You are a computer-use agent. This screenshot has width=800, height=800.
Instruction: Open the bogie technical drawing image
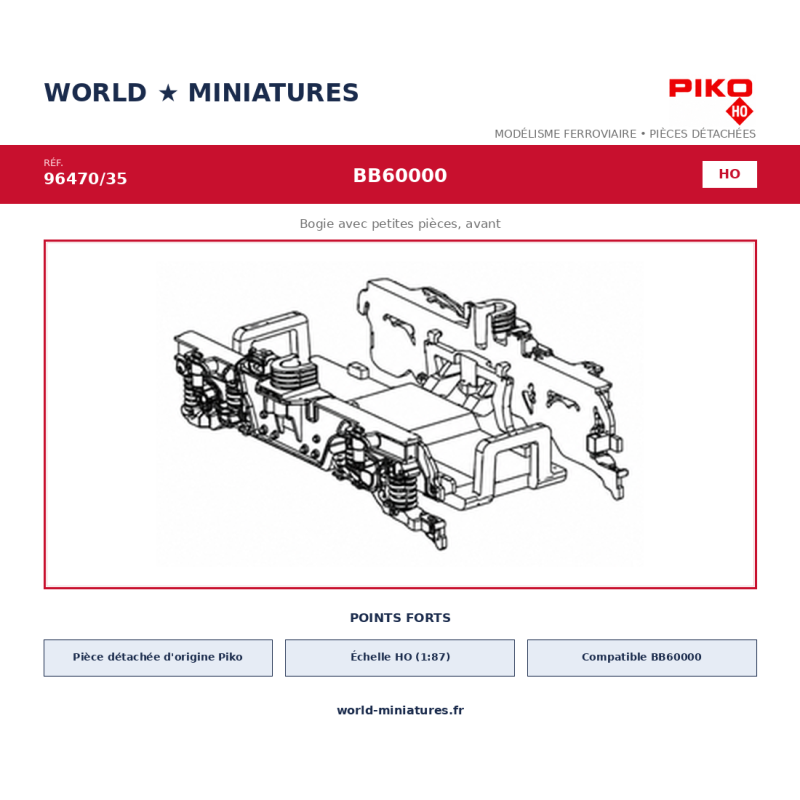click(400, 414)
